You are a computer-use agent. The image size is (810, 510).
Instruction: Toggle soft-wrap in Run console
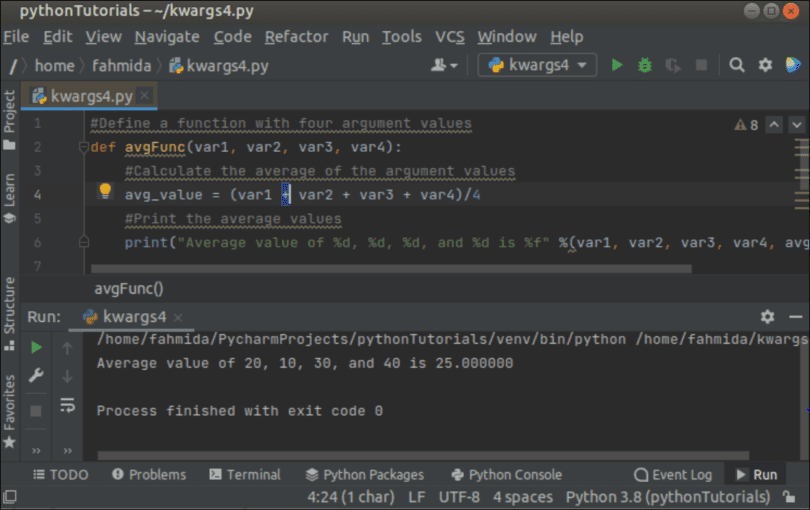tap(68, 405)
